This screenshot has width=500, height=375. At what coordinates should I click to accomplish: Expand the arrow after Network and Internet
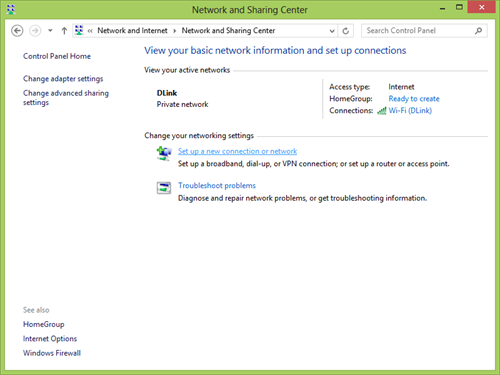pos(174,31)
